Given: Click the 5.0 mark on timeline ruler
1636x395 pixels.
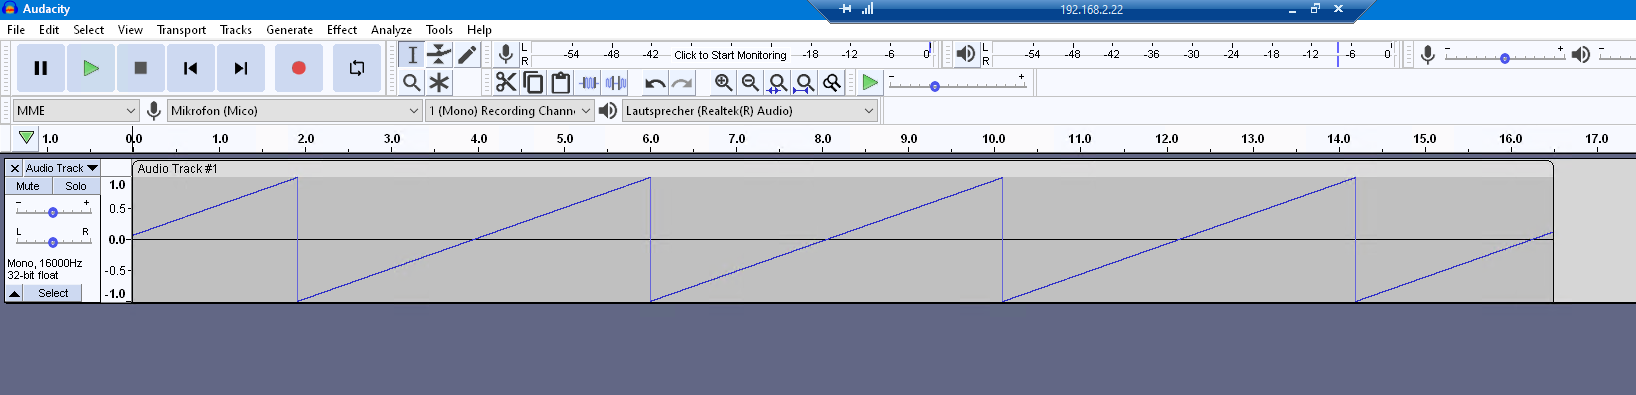Looking at the screenshot, I should click(x=565, y=139).
